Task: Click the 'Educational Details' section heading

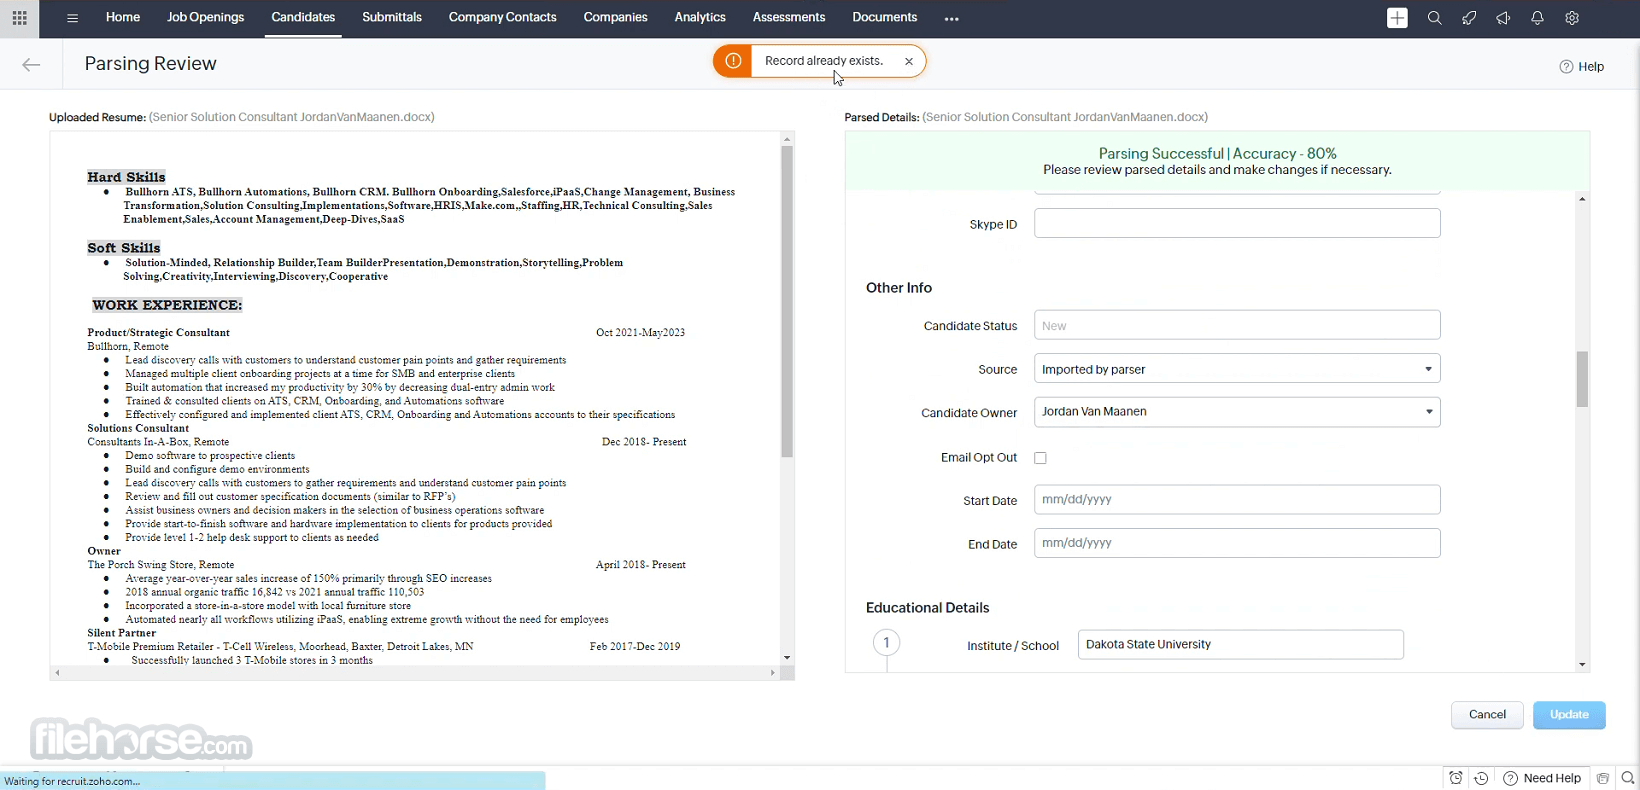Action: (x=927, y=608)
